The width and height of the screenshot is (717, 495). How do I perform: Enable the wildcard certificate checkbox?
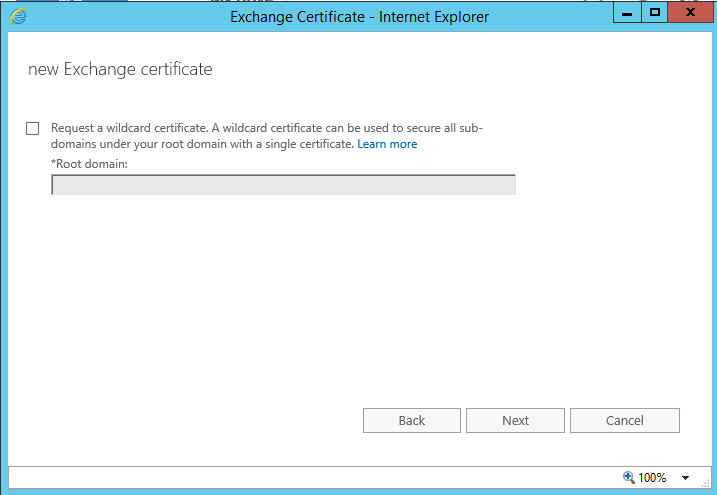(33, 128)
